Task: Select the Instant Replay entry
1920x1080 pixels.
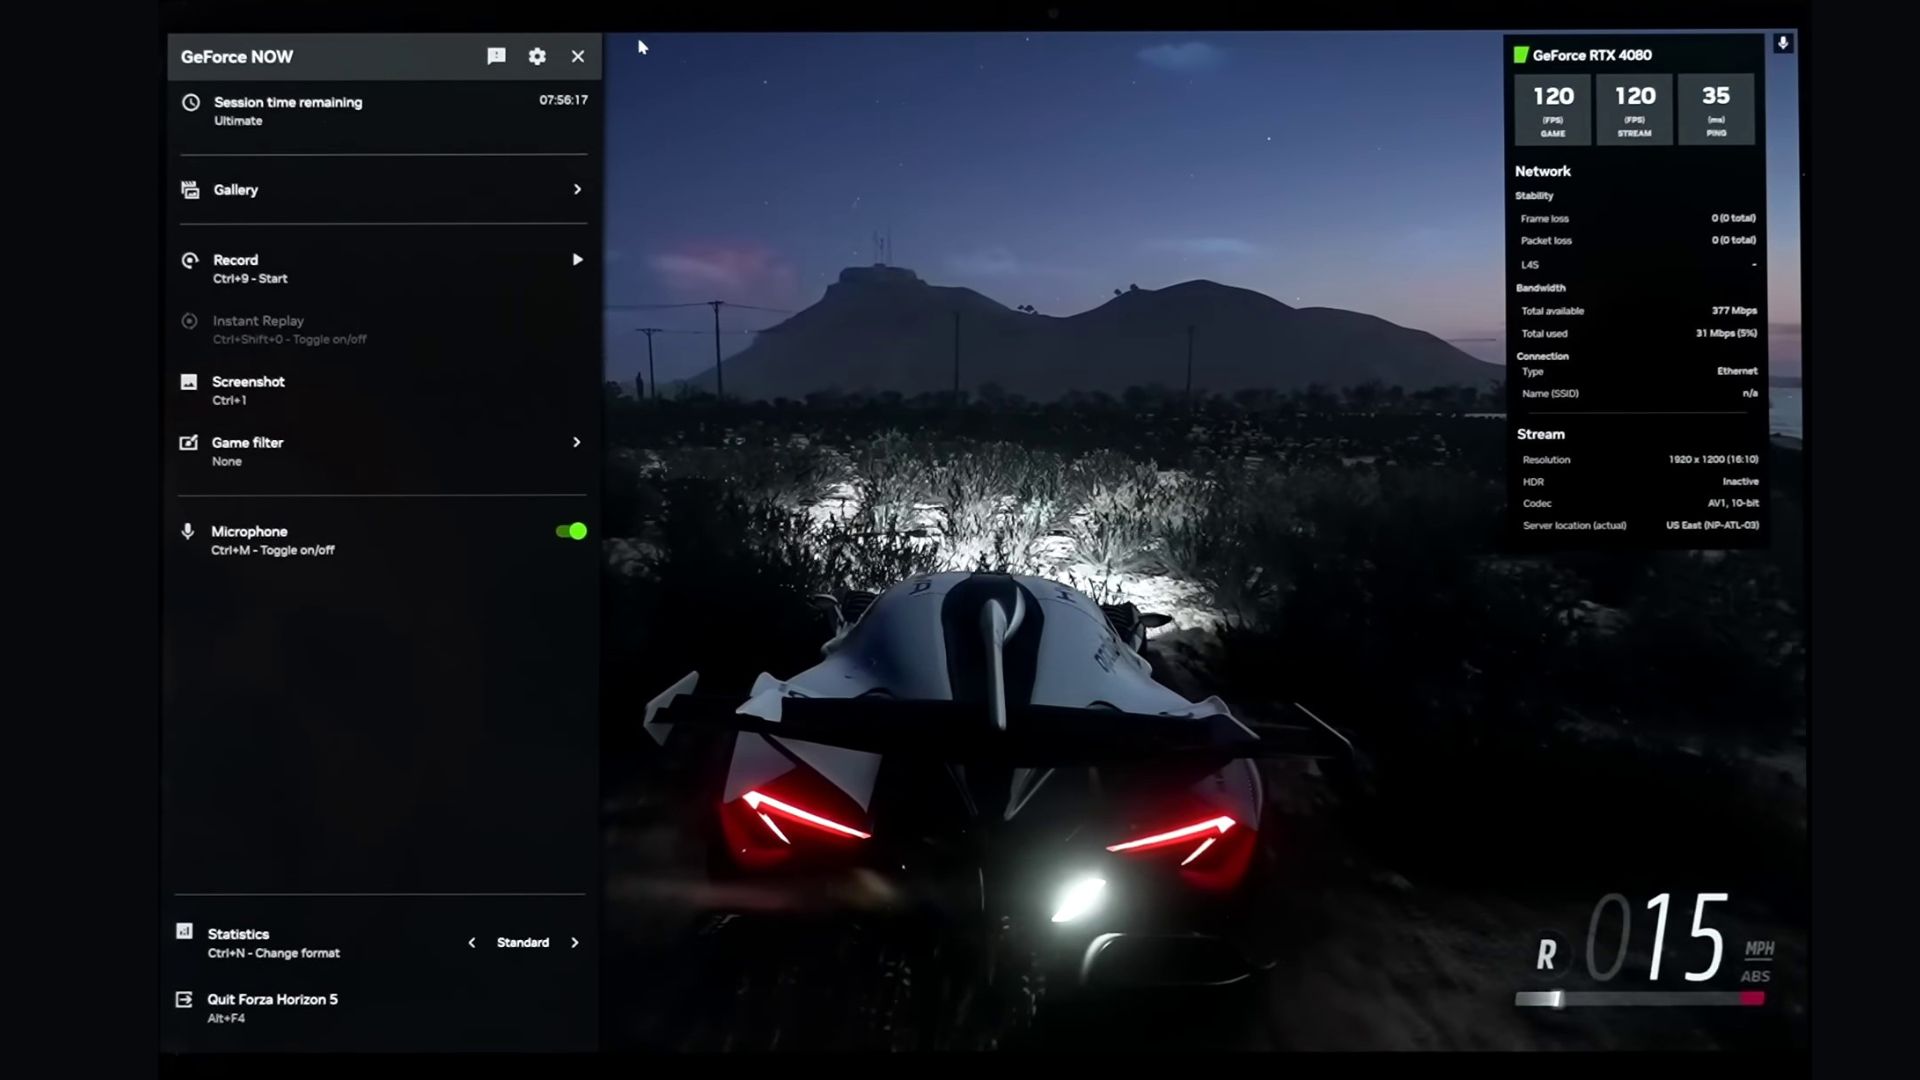Action: coord(258,321)
